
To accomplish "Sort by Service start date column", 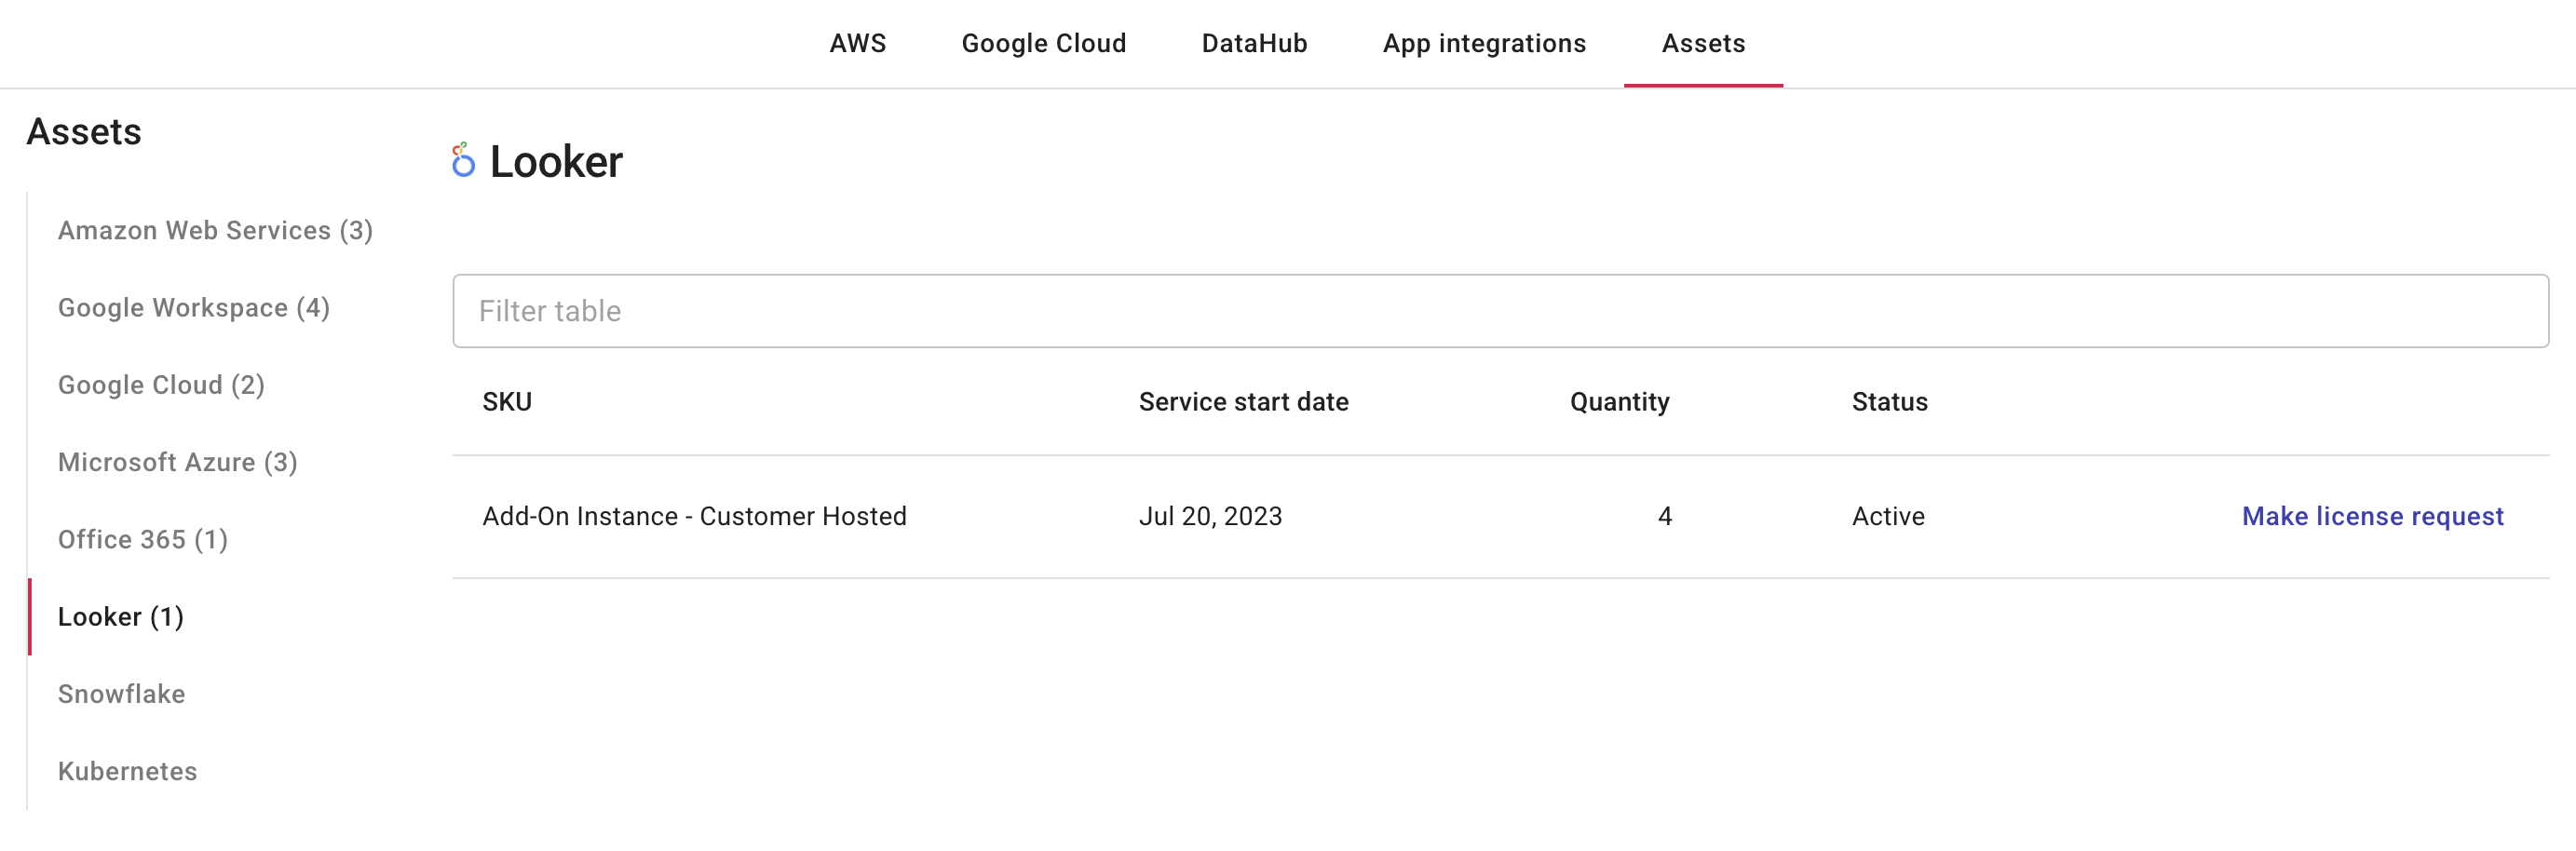I will (x=1243, y=402).
